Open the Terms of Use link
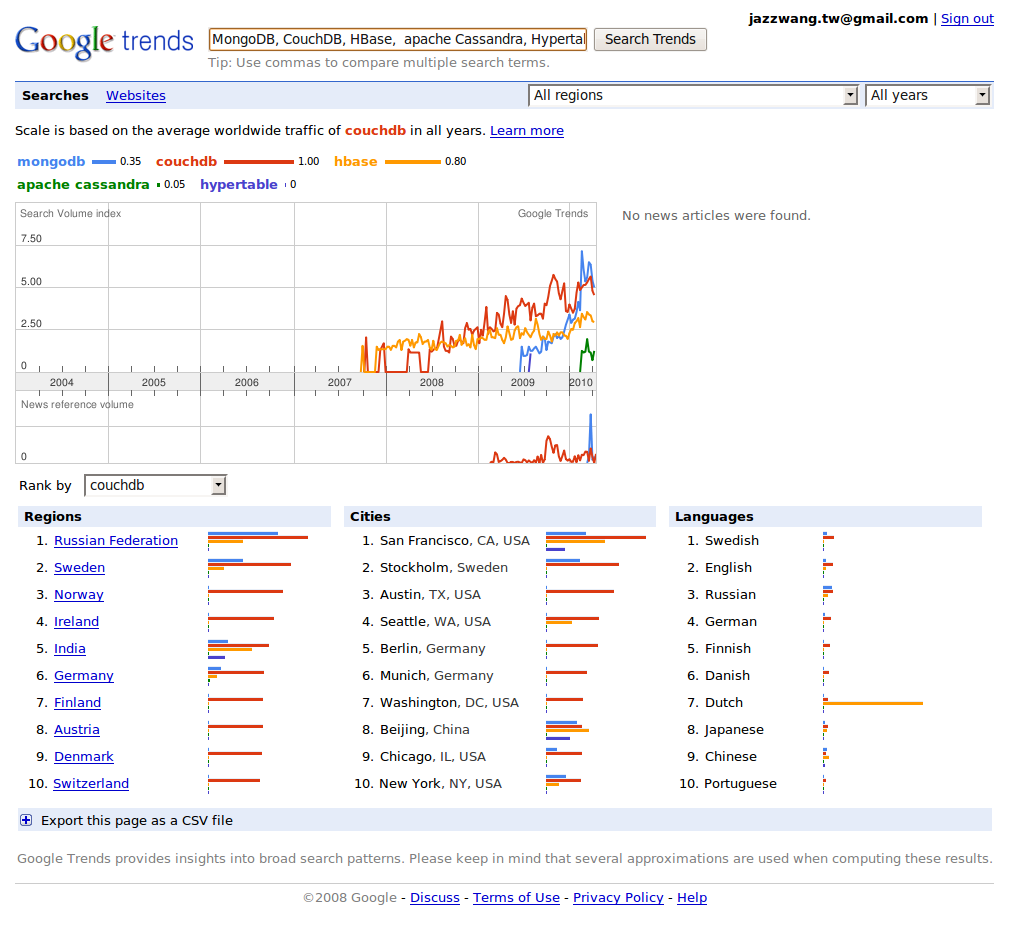This screenshot has width=1009, height=930. [516, 898]
